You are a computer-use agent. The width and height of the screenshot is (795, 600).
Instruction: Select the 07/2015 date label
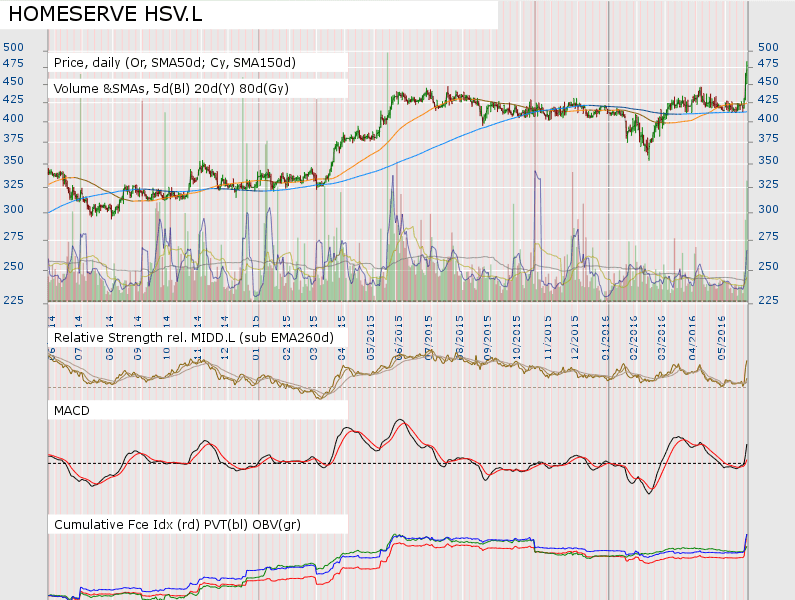(x=428, y=338)
